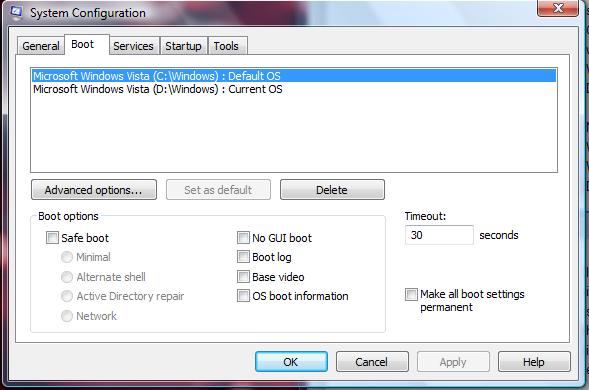Delete the selected boot entry

click(332, 190)
